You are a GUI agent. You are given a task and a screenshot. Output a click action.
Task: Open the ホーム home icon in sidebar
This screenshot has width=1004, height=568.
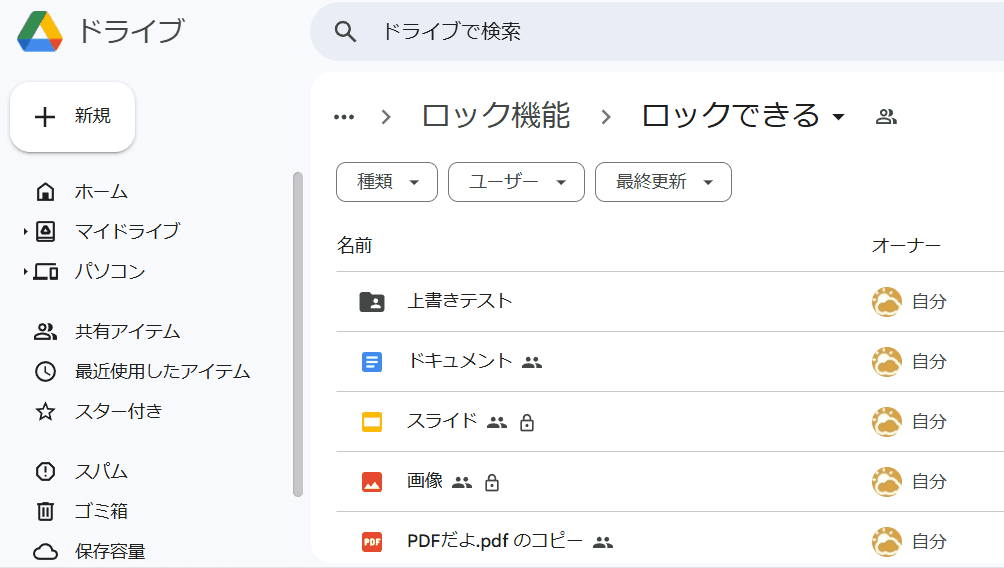pyautogui.click(x=45, y=191)
